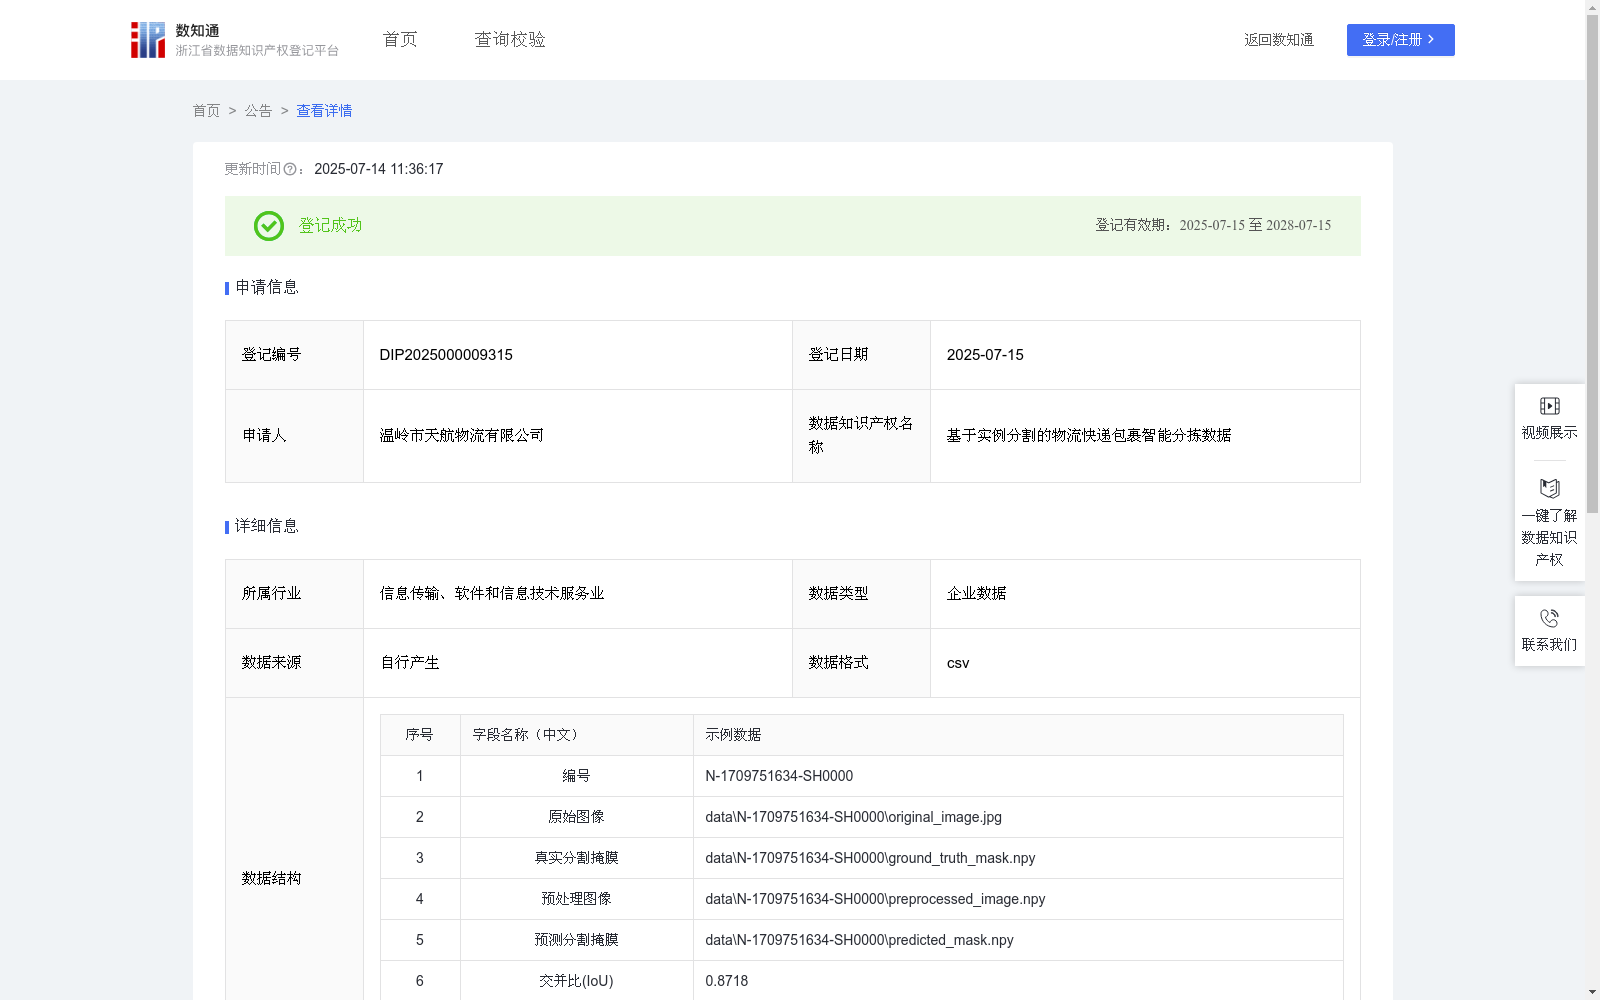1600x1000 pixels.
Task: Select 基于实例分割的物流快递包裹智能分拣数据 text
Action: [1089, 436]
